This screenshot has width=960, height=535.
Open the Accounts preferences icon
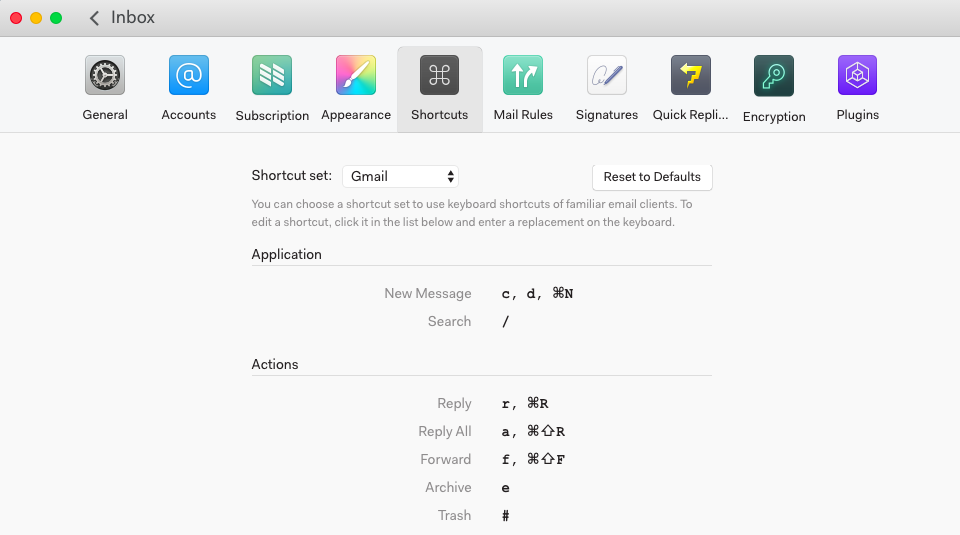coord(189,76)
